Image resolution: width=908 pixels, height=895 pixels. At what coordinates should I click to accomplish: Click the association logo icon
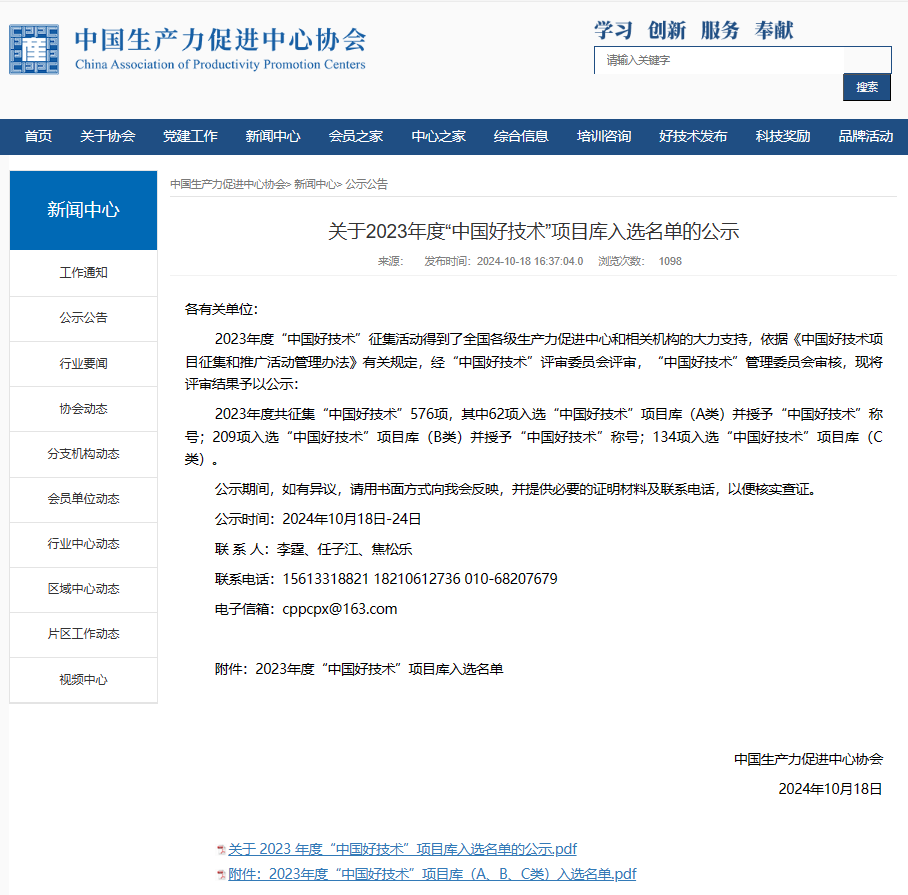[35, 49]
